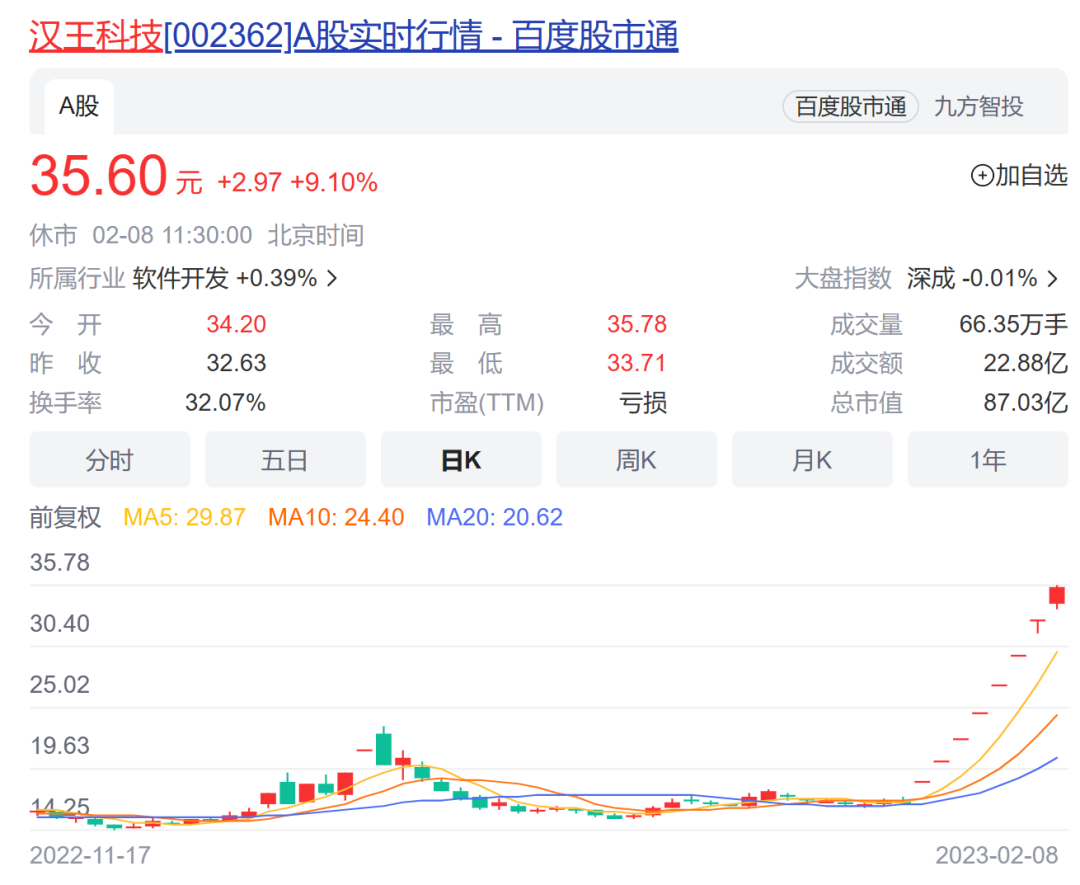This screenshot has width=1080, height=885.
Task: Click the 昨收 value 32.63
Action: point(236,363)
